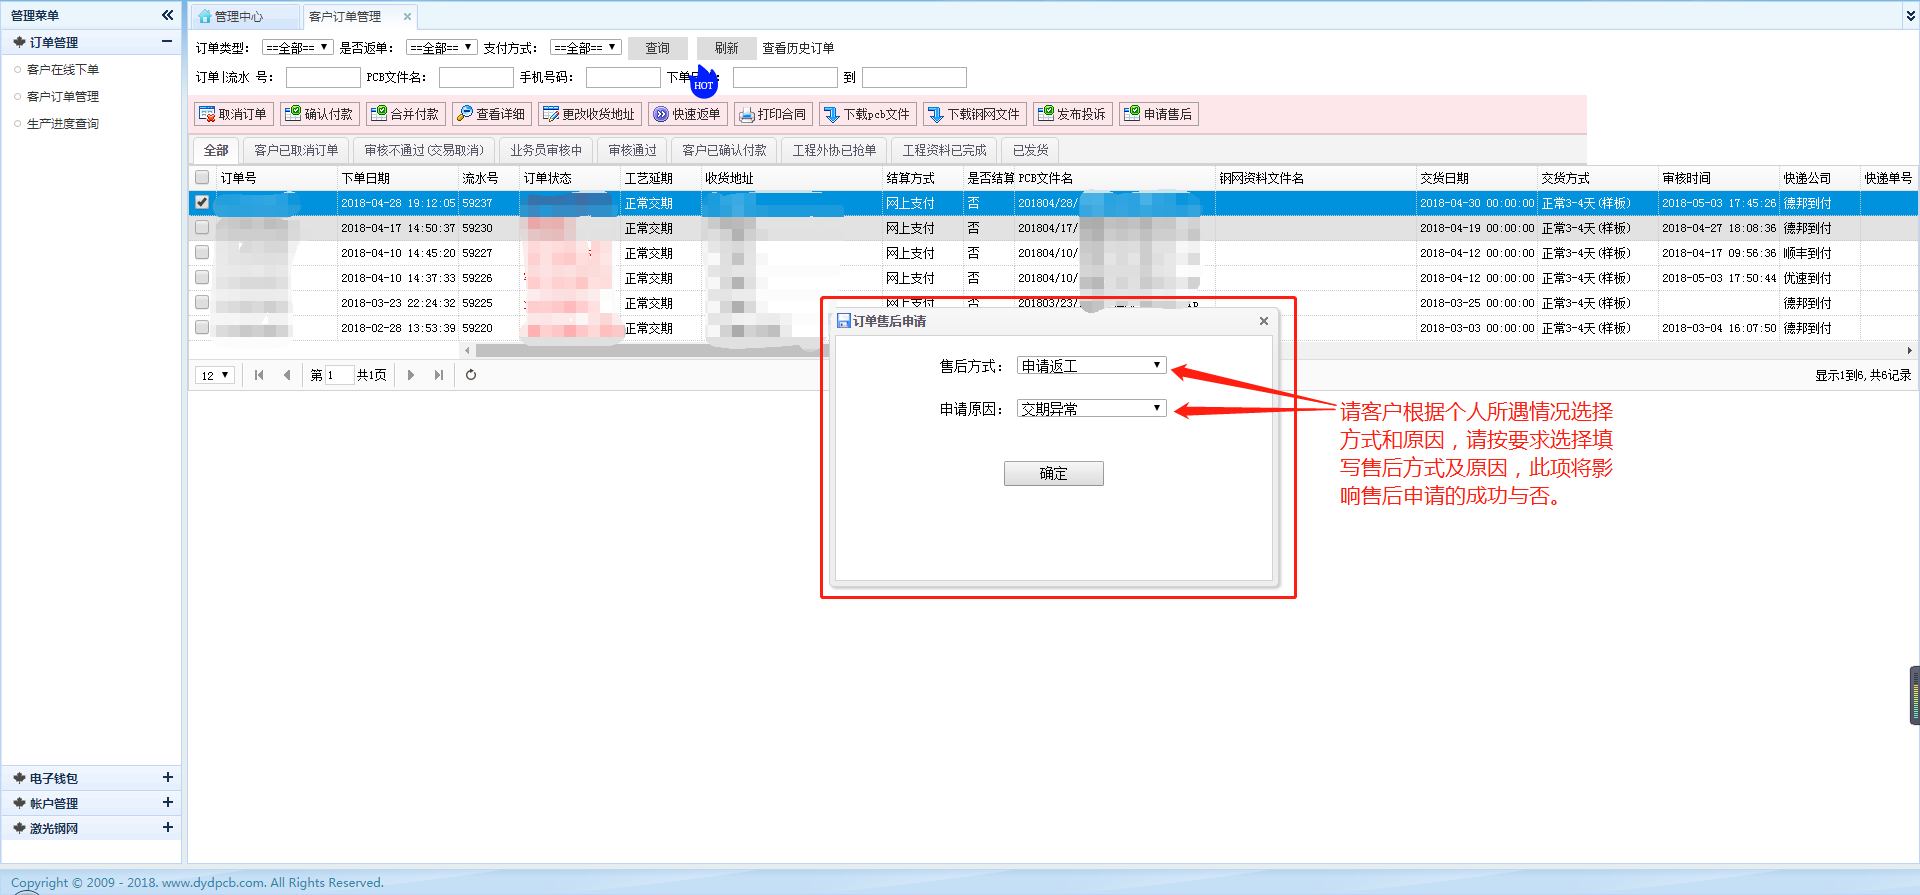Open the 支付方式 dropdown
The height and width of the screenshot is (895, 1920).
click(x=585, y=47)
